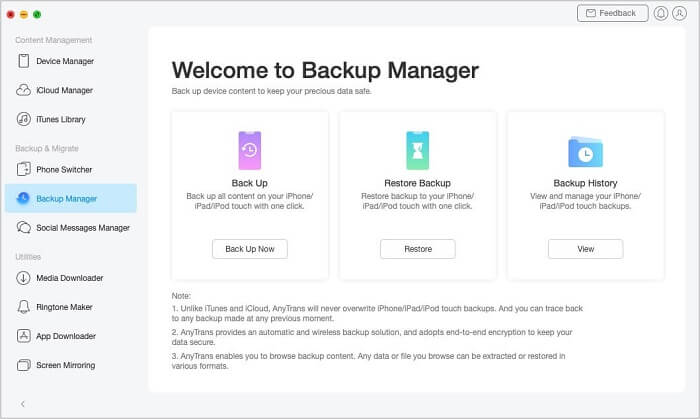Click the Media Downloader arrow icon

23,278
